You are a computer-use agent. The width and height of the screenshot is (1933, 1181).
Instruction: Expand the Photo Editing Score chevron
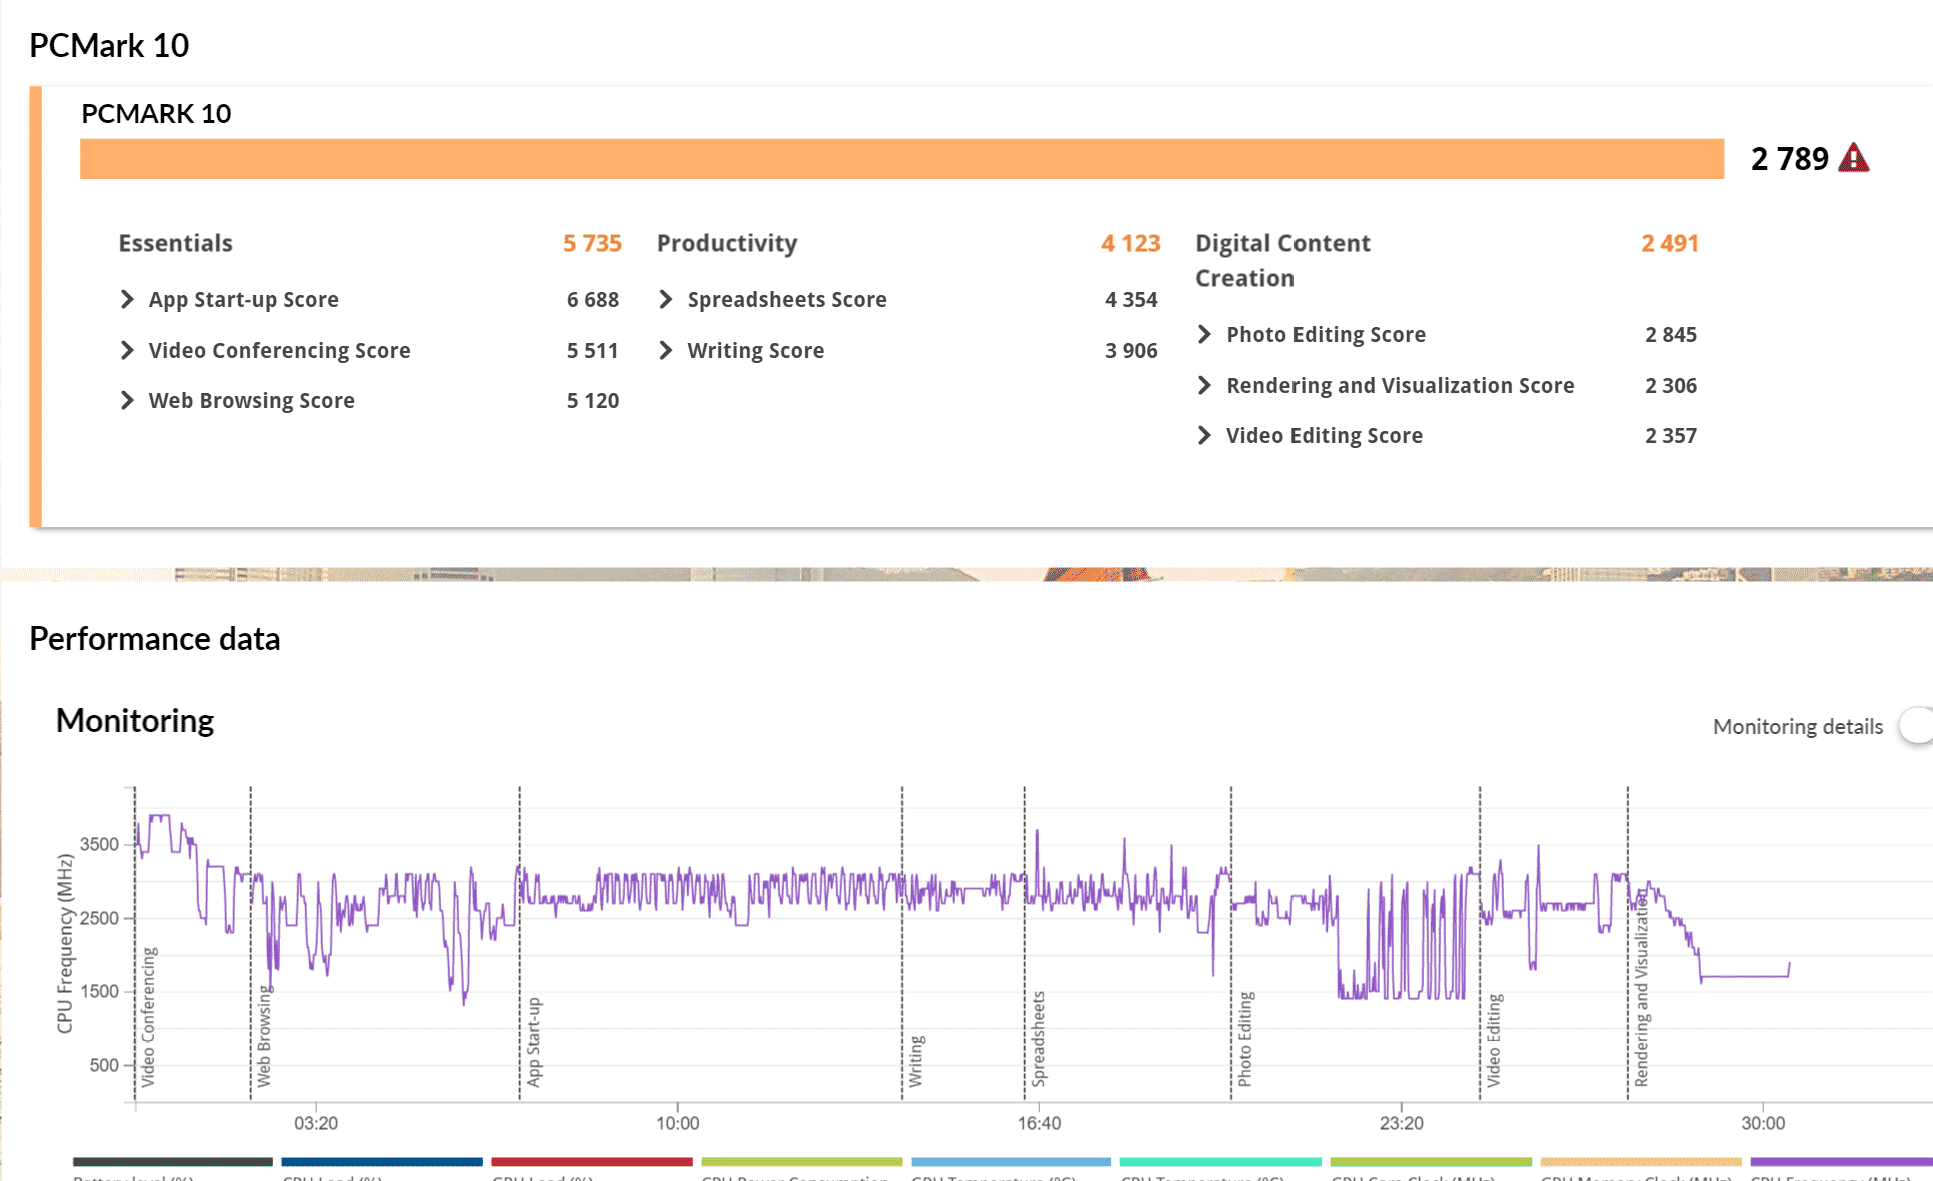click(1204, 335)
